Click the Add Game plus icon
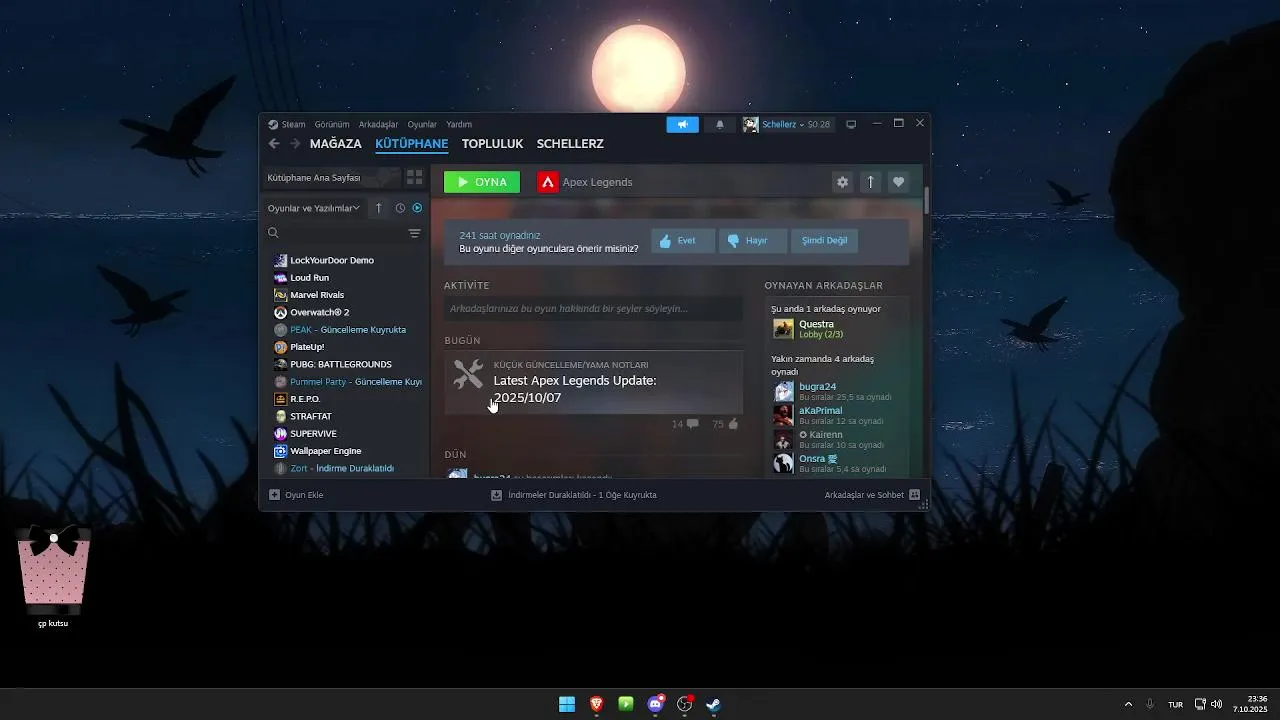Viewport: 1280px width, 720px height. click(x=274, y=495)
